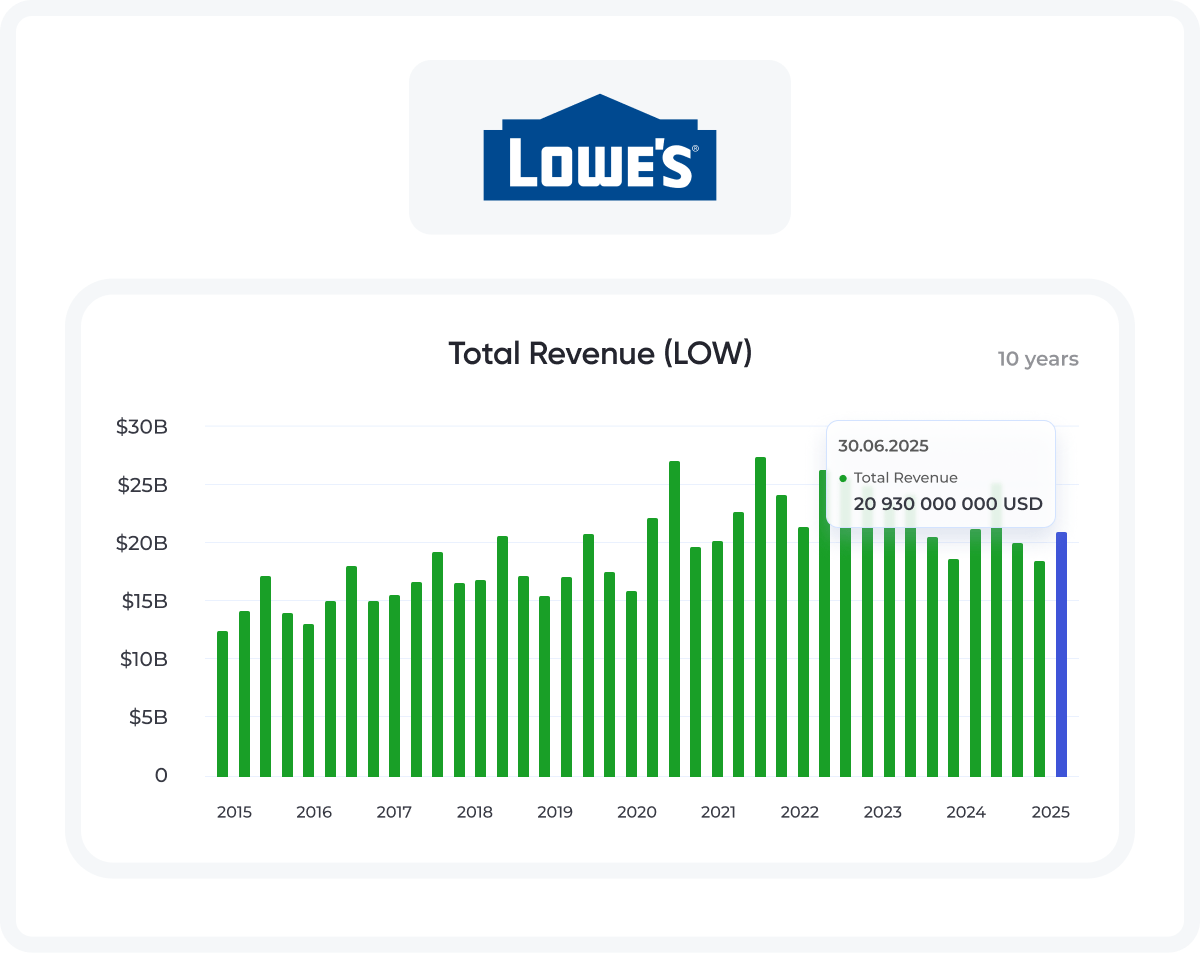Click the '0' axis label
This screenshot has width=1200, height=953.
[161, 775]
